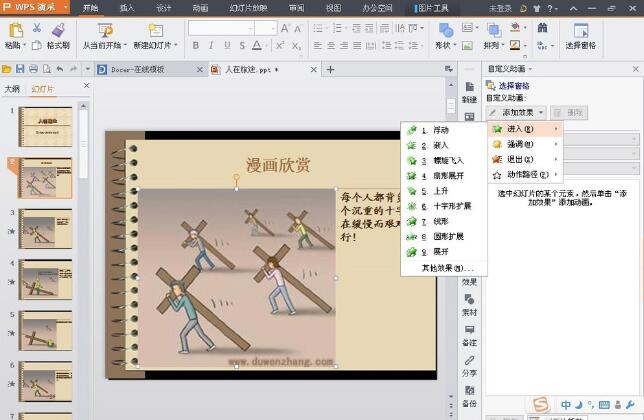Switch to the Docer online templates tab
Image resolution: width=644 pixels, height=420 pixels.
click(x=138, y=70)
